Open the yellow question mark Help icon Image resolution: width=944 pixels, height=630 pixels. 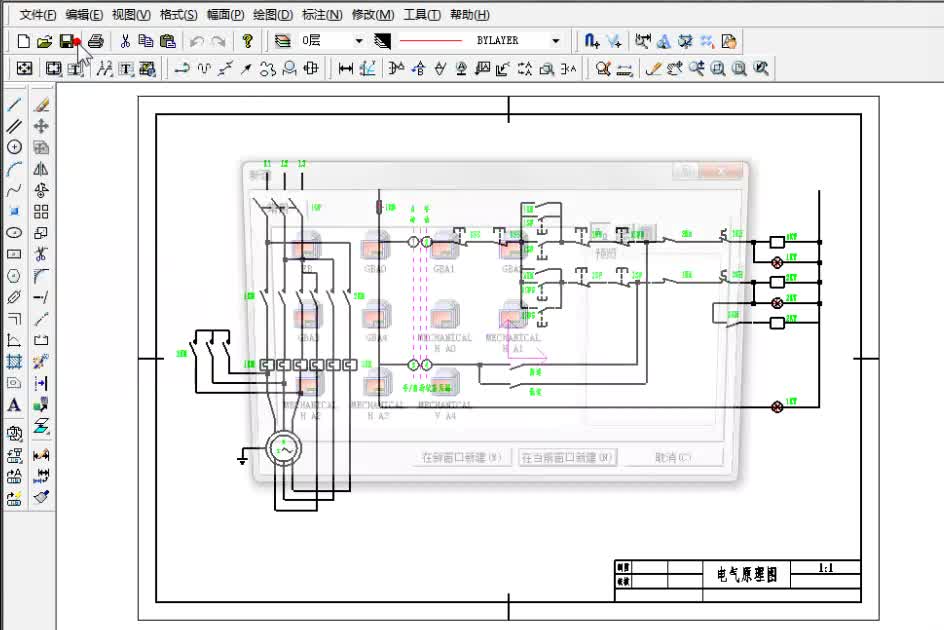(x=247, y=41)
